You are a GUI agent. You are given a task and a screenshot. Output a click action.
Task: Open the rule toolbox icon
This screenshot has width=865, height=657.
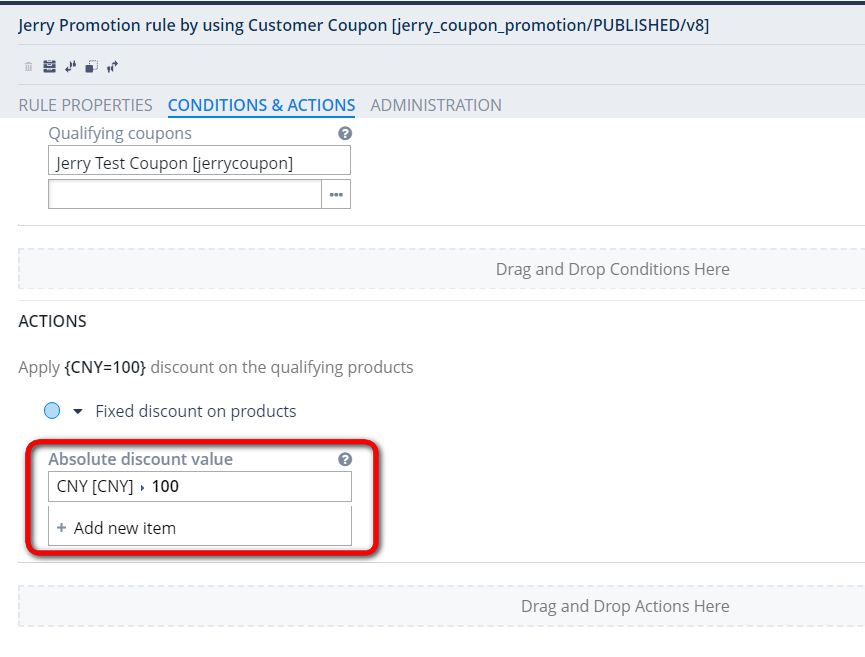click(49, 66)
